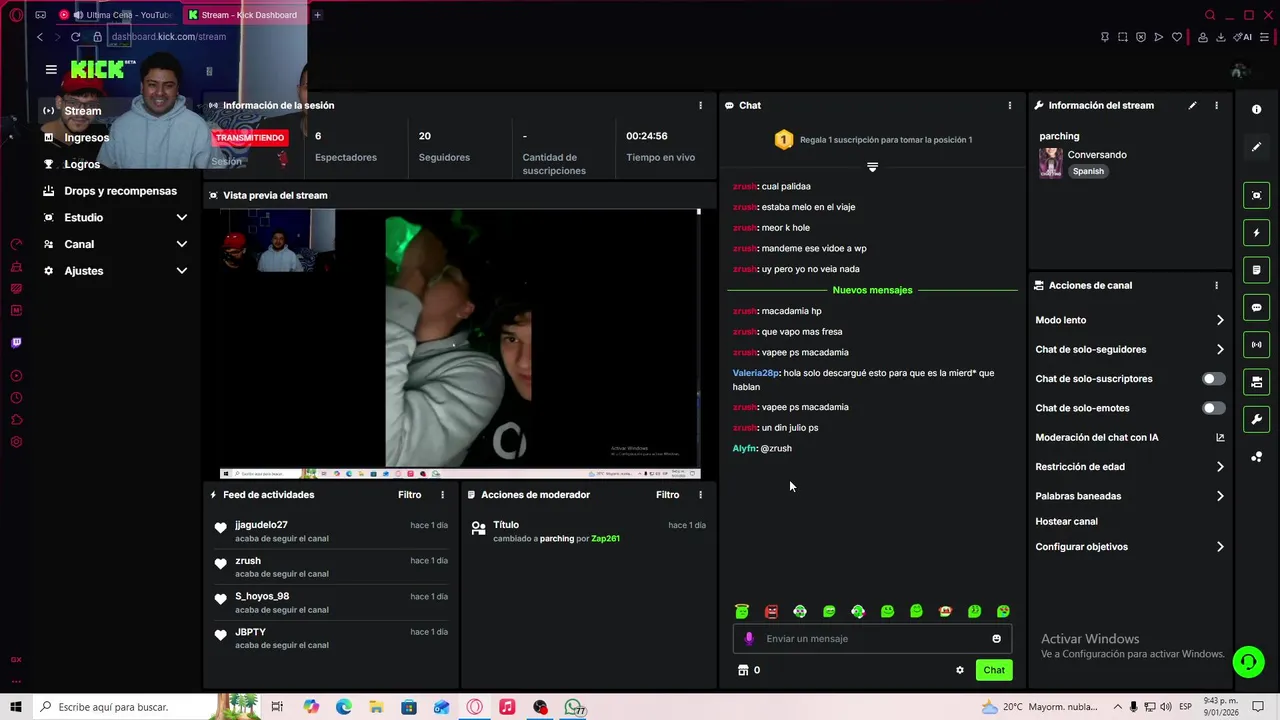Screen dimensions: 1280x720
Task: Open Filtro in Acciones de moderador
Action: (667, 495)
